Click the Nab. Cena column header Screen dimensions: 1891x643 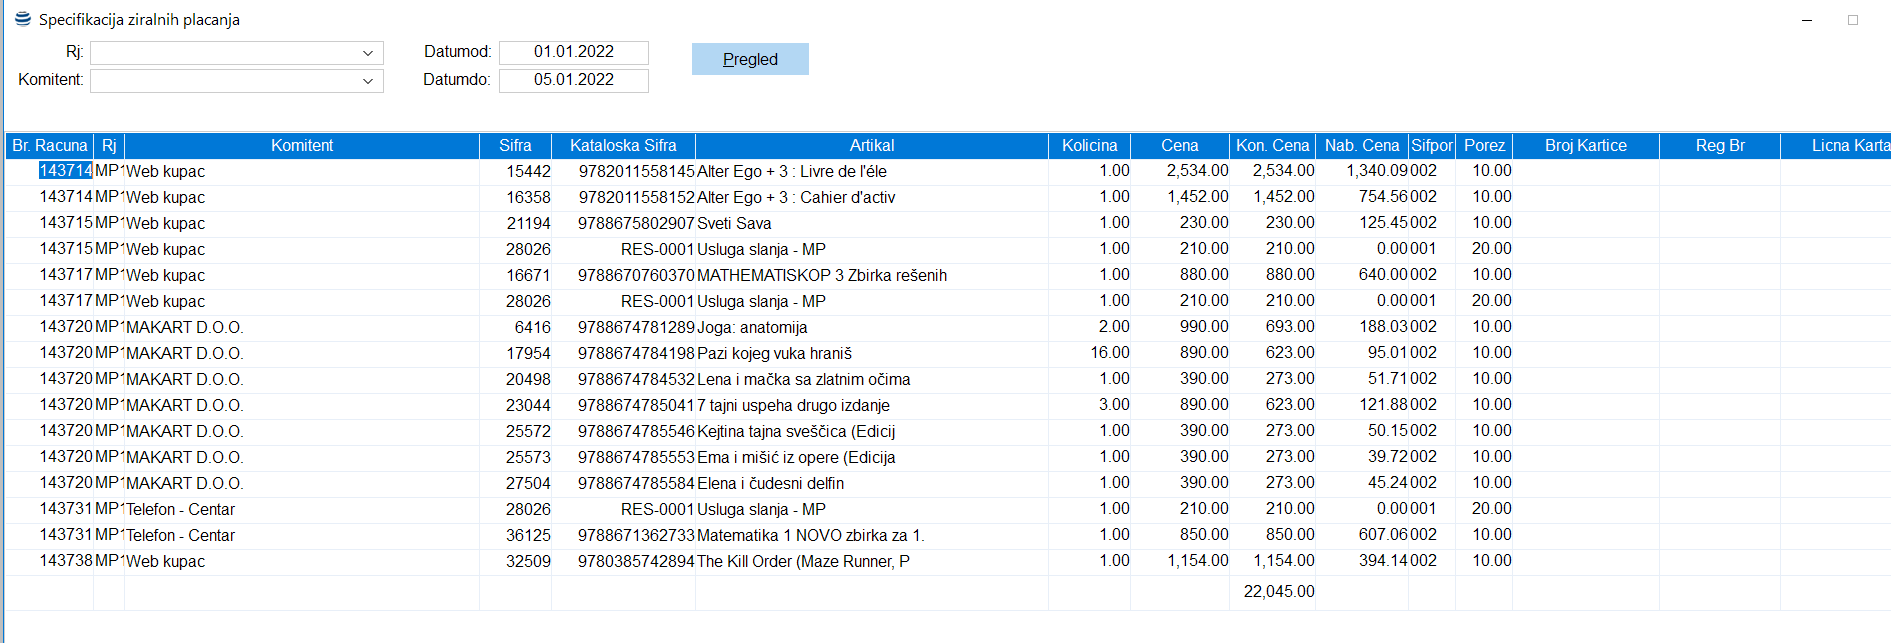[1361, 146]
